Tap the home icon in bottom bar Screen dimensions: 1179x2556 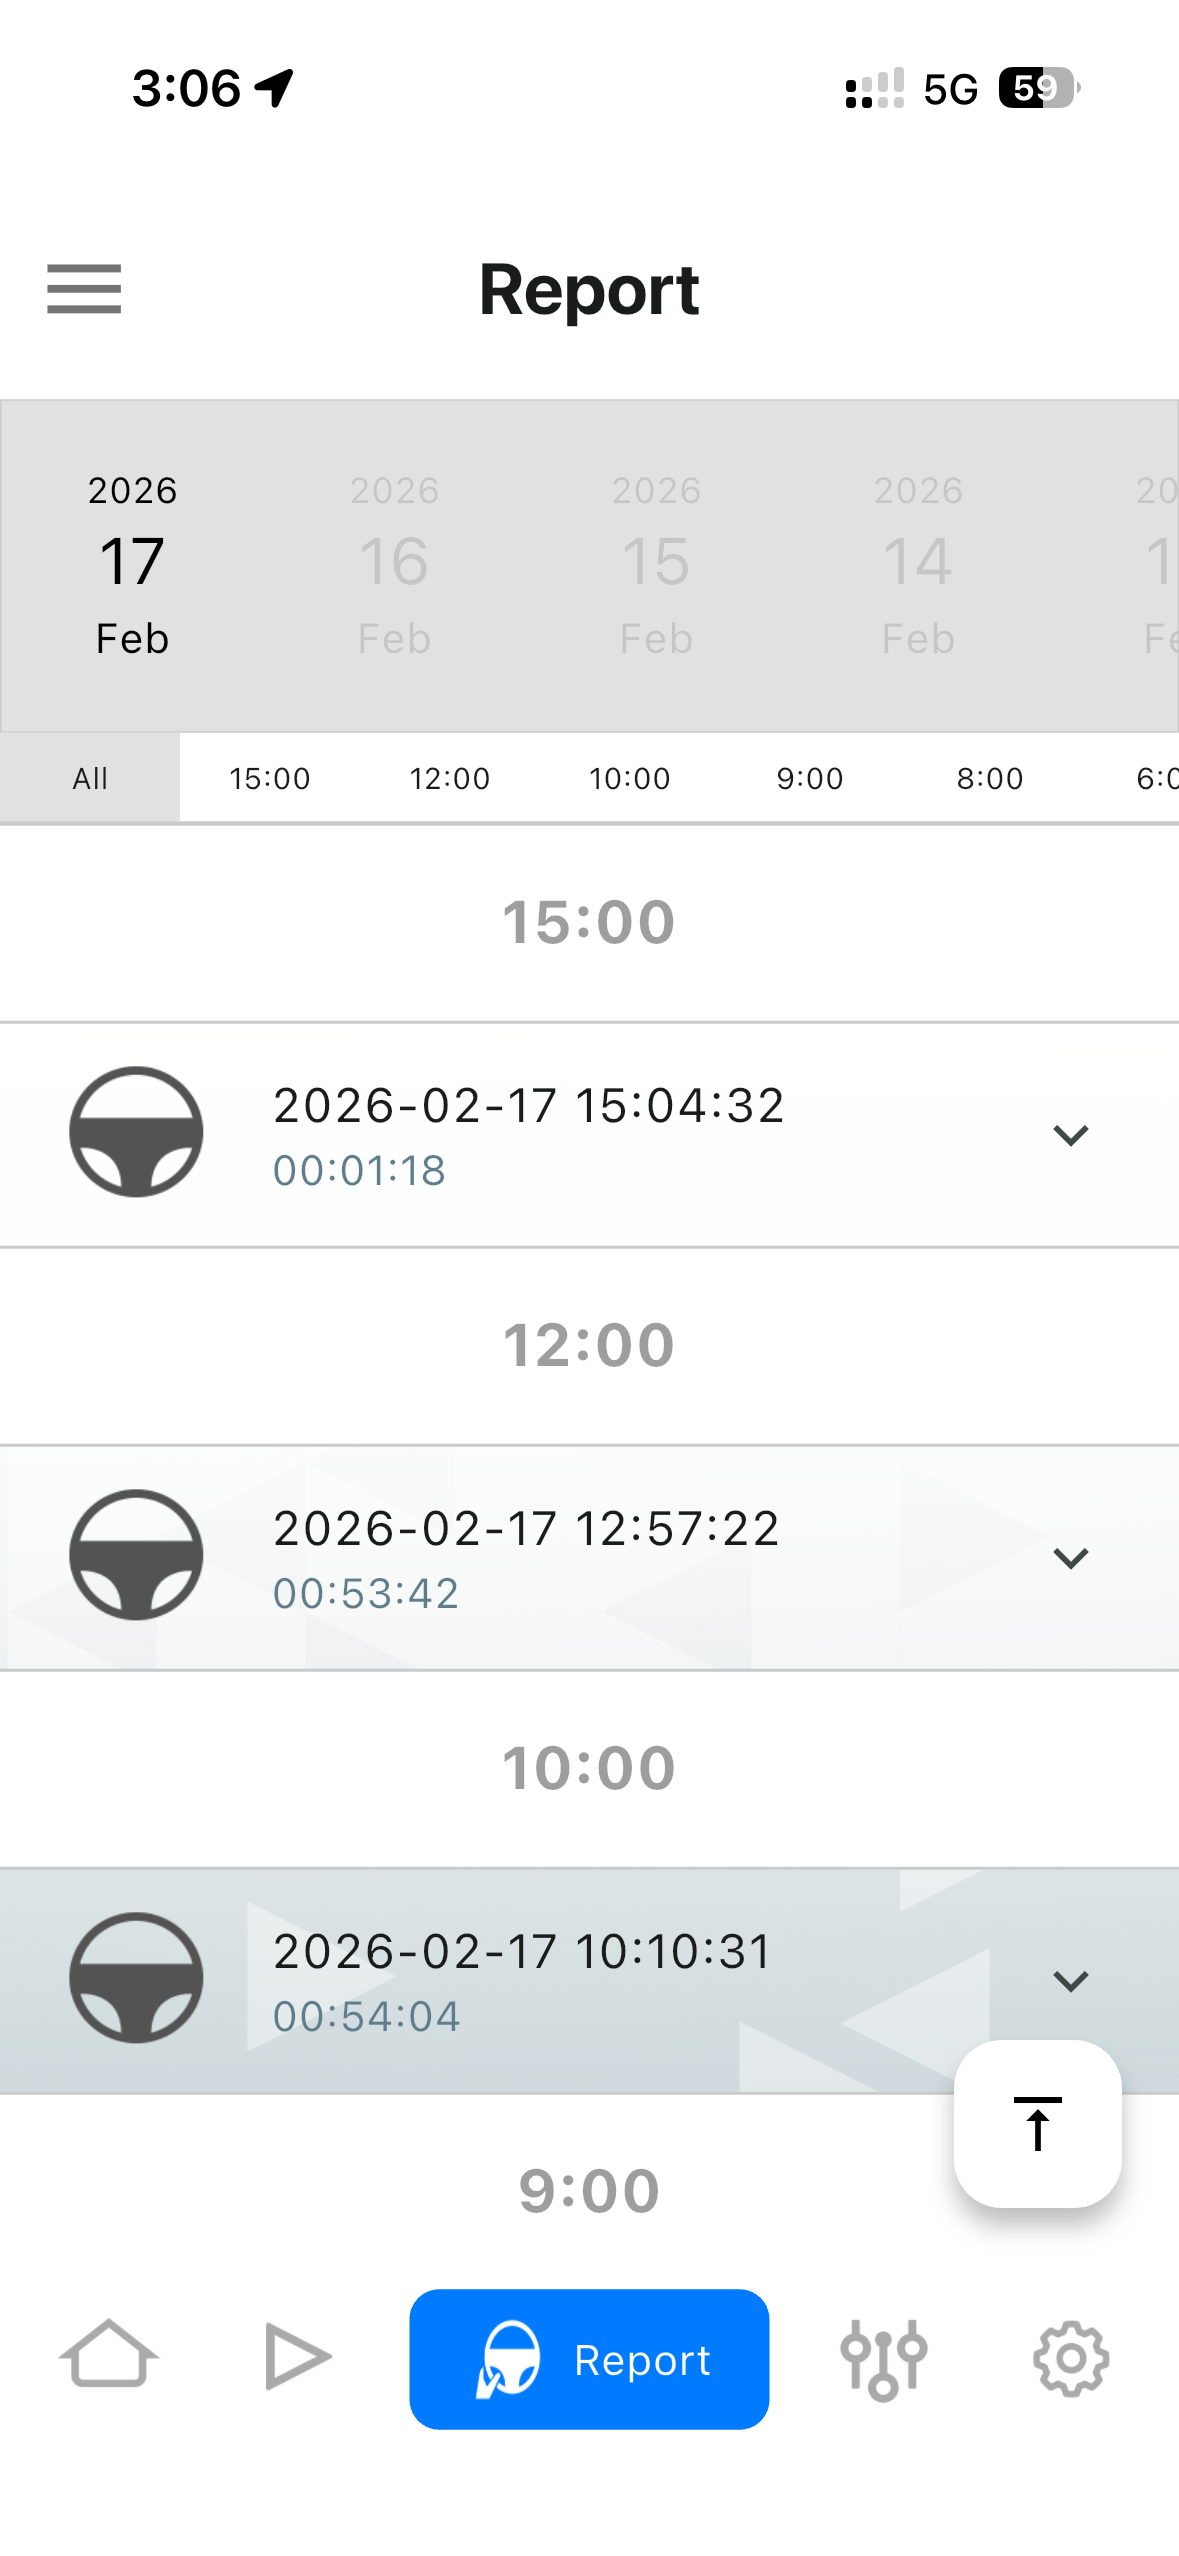click(x=109, y=2356)
